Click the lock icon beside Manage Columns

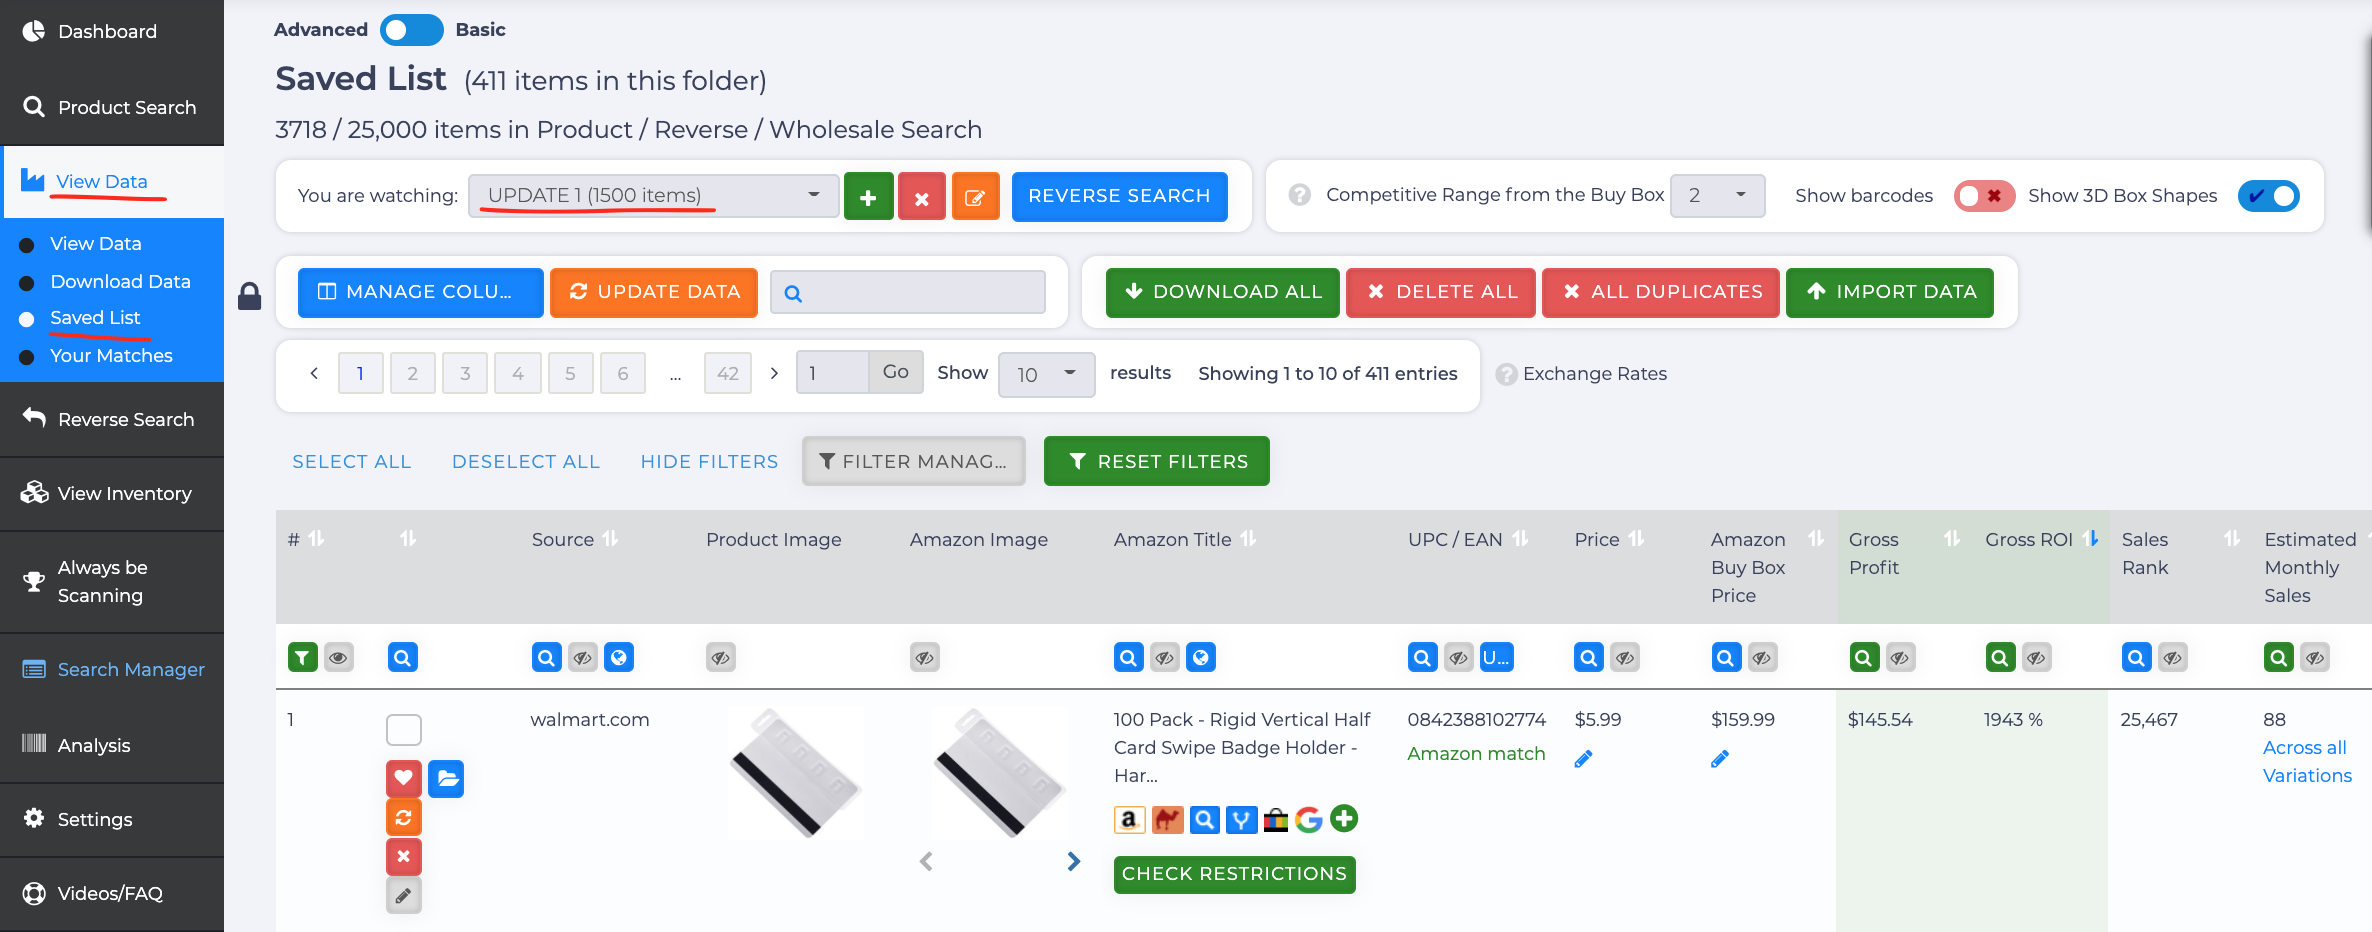249,296
